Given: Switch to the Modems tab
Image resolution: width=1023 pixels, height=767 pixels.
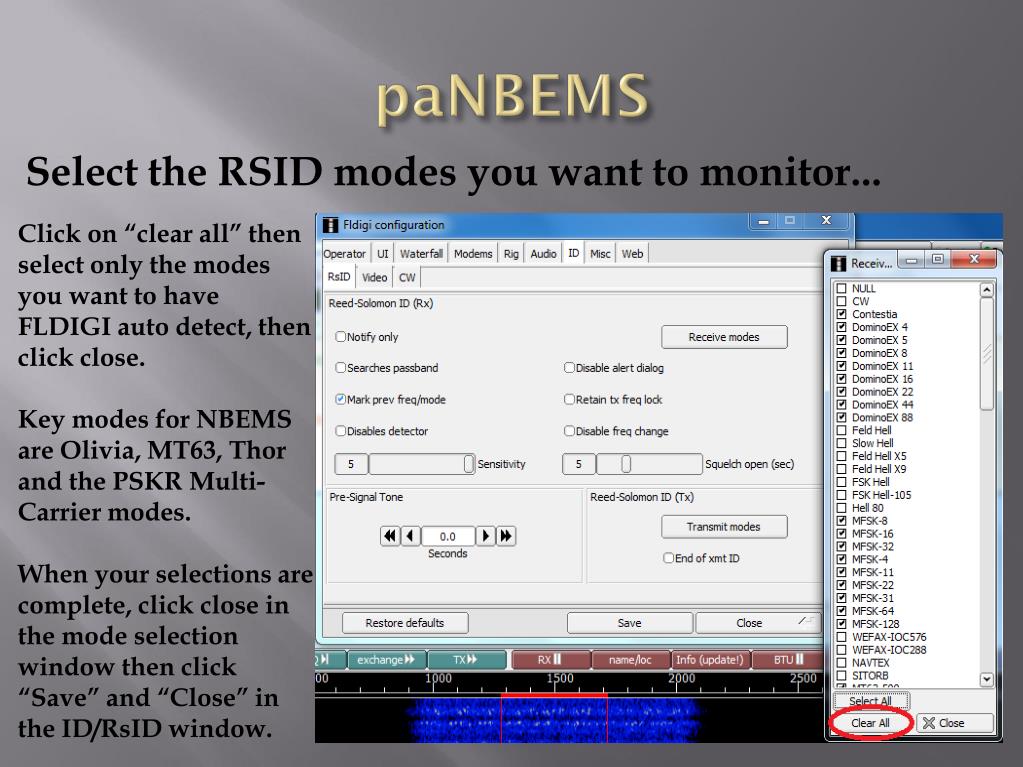Looking at the screenshot, I should tap(473, 254).
